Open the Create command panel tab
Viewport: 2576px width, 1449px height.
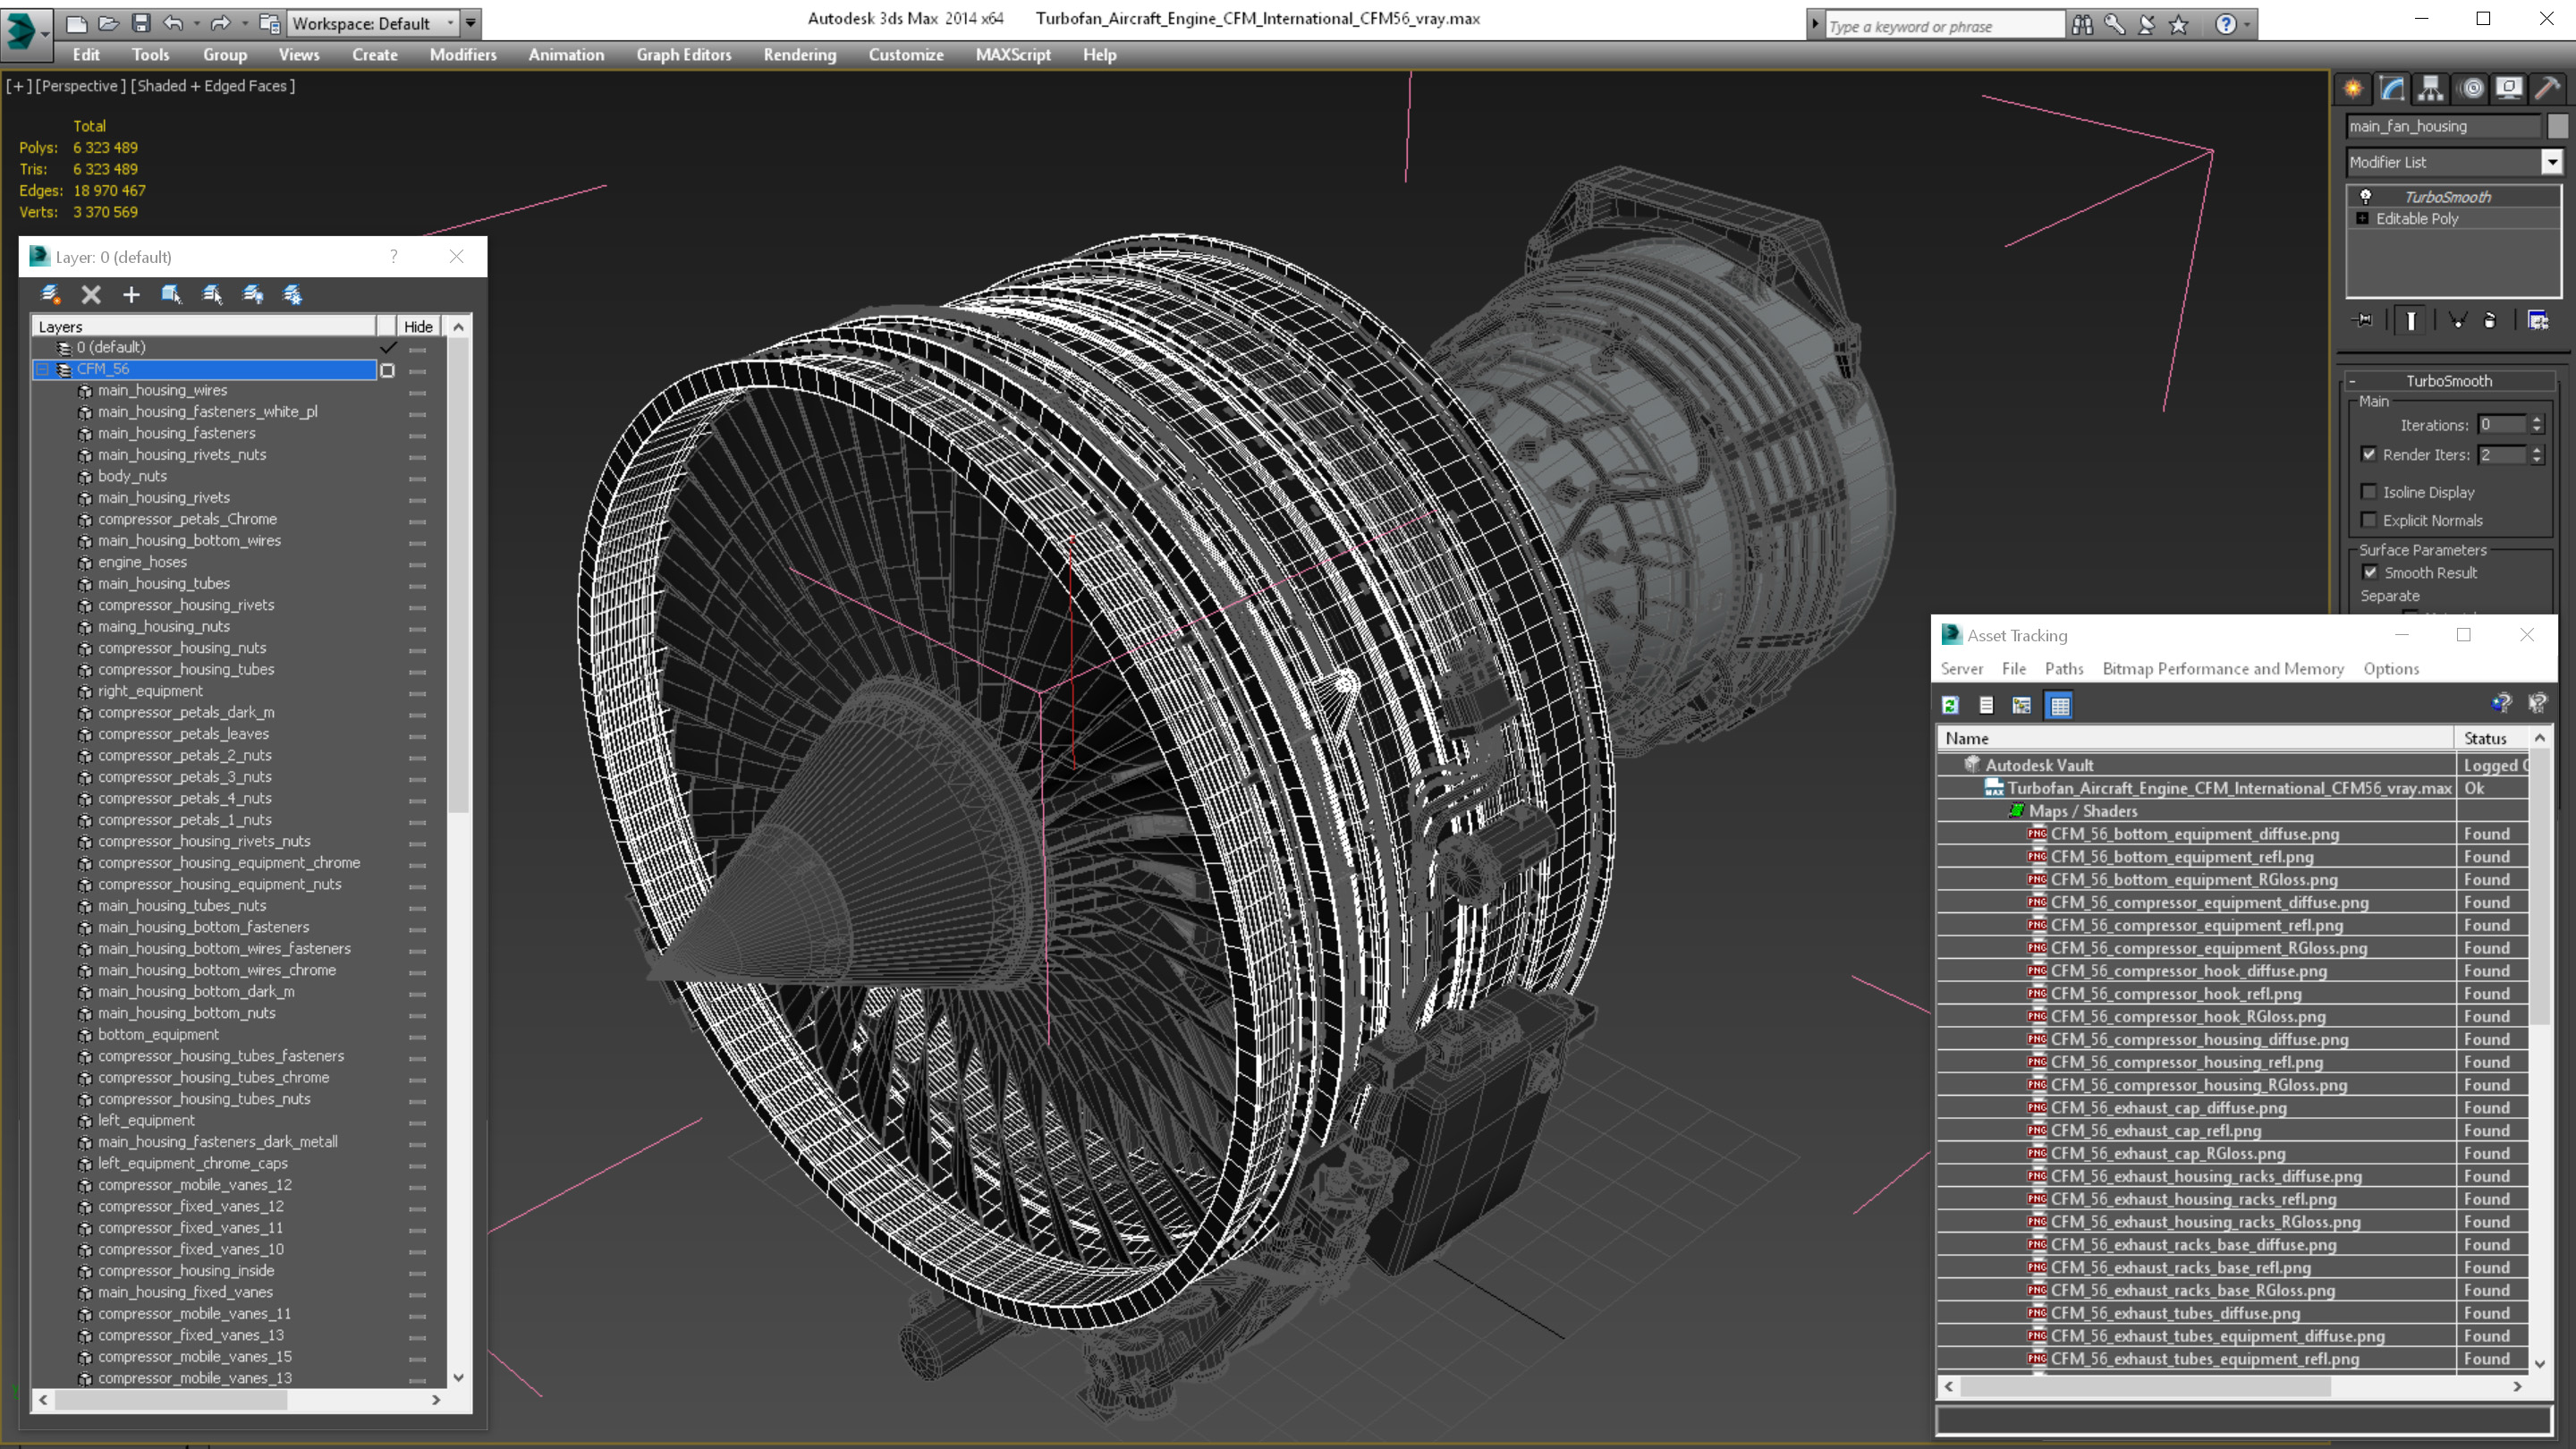tap(2353, 89)
